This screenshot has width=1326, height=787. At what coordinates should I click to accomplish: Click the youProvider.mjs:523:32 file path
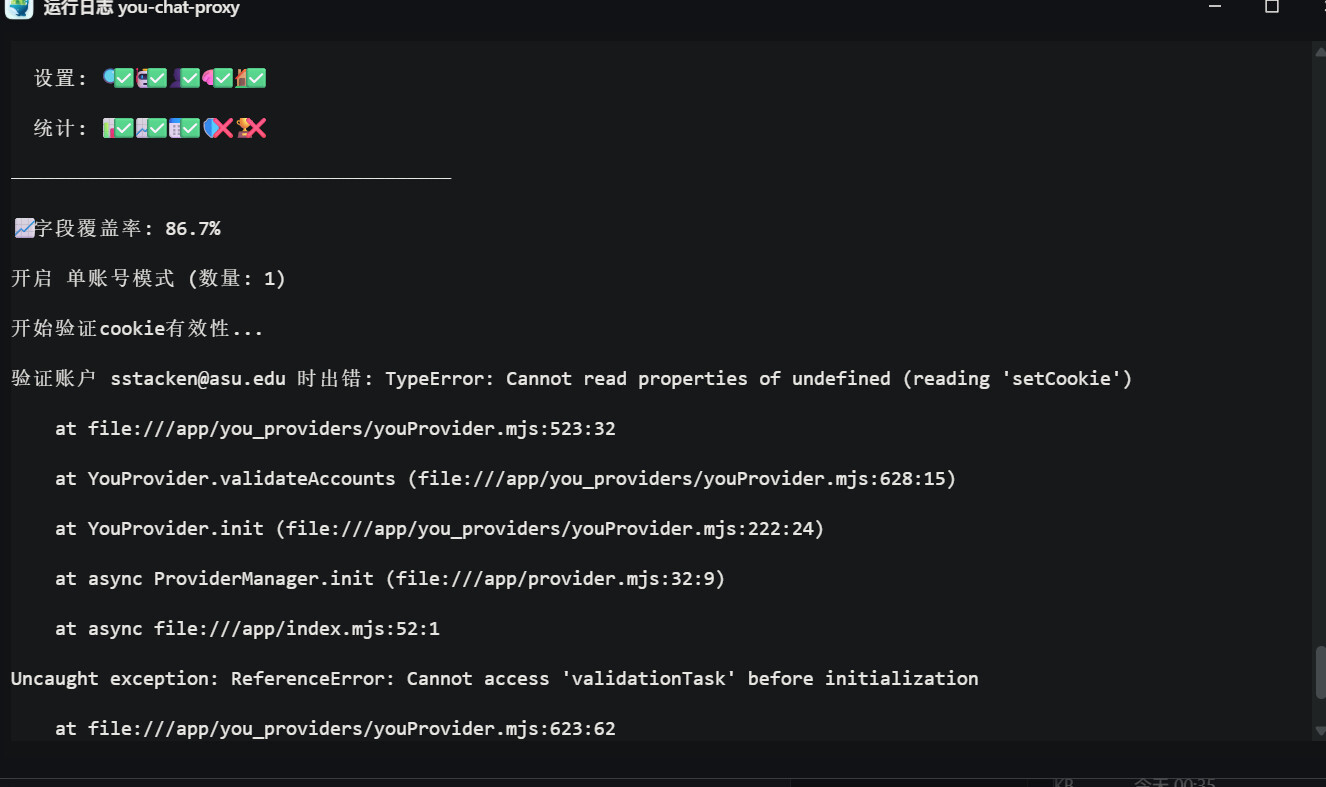click(351, 429)
